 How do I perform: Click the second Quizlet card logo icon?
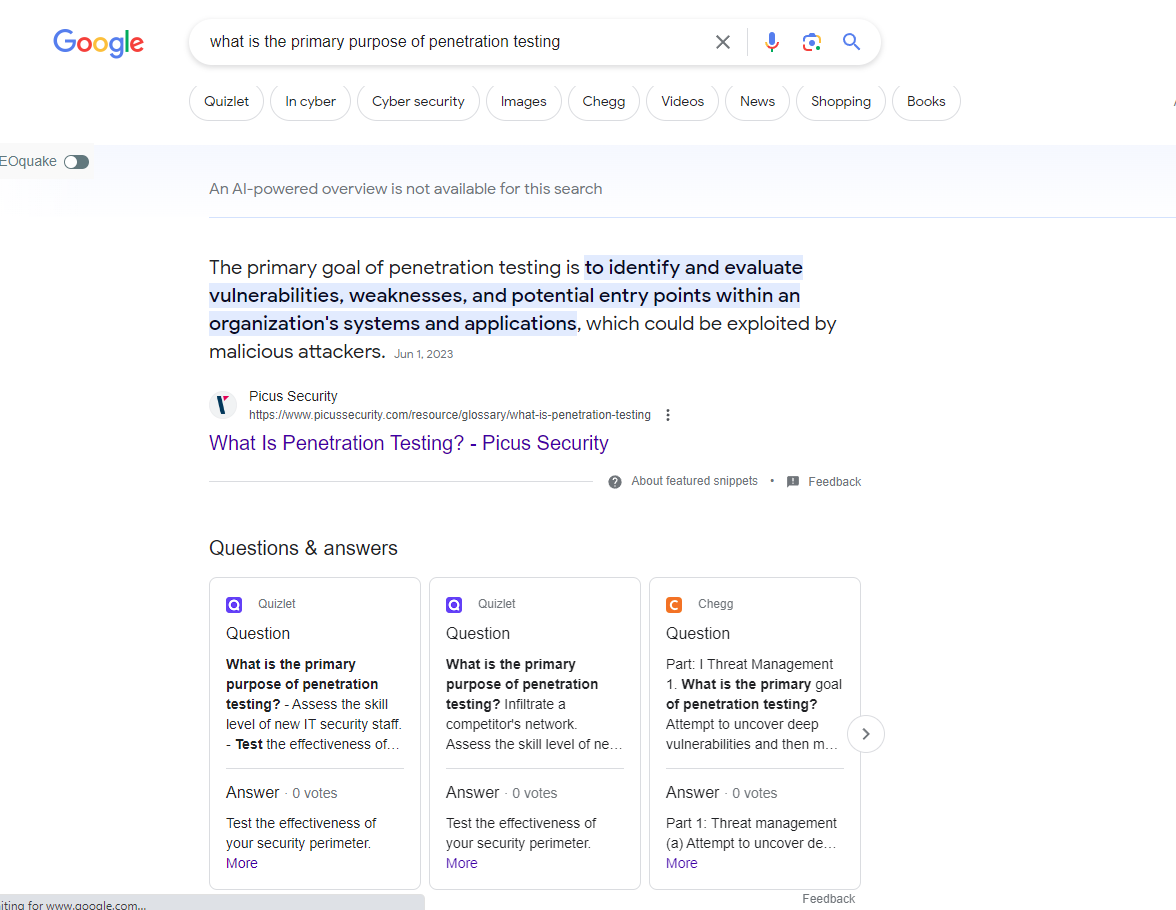454,605
